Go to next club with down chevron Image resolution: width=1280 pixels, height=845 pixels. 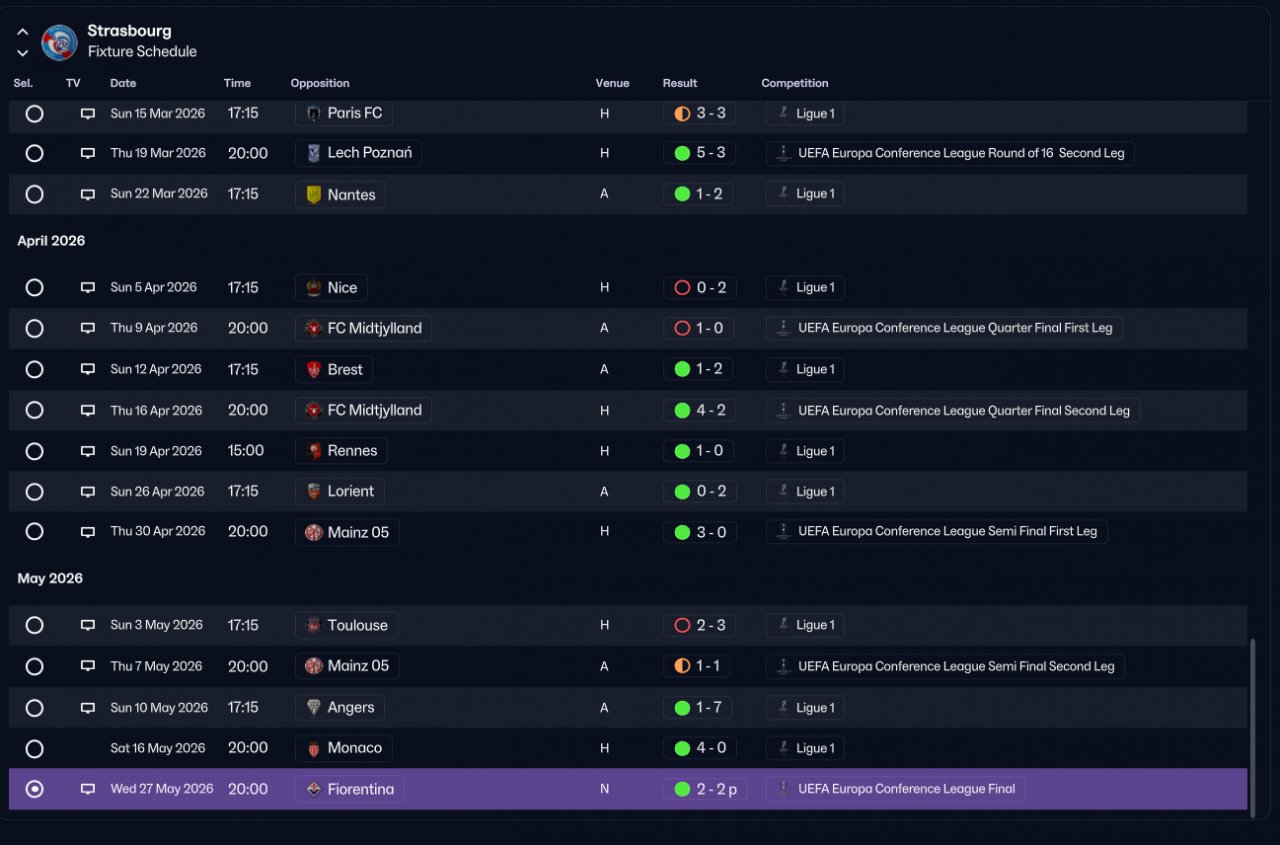pos(23,53)
